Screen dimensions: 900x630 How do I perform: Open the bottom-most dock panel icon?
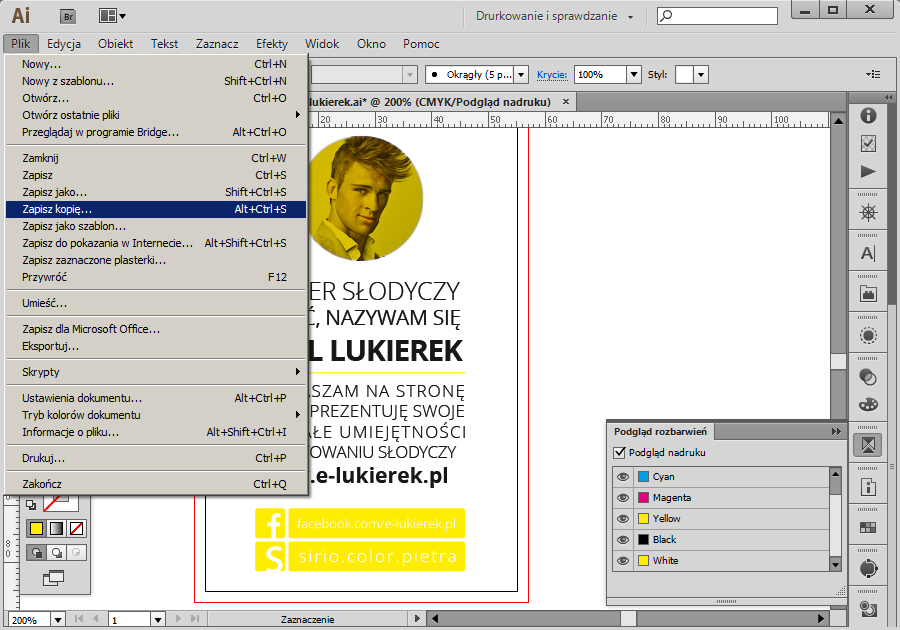868,609
